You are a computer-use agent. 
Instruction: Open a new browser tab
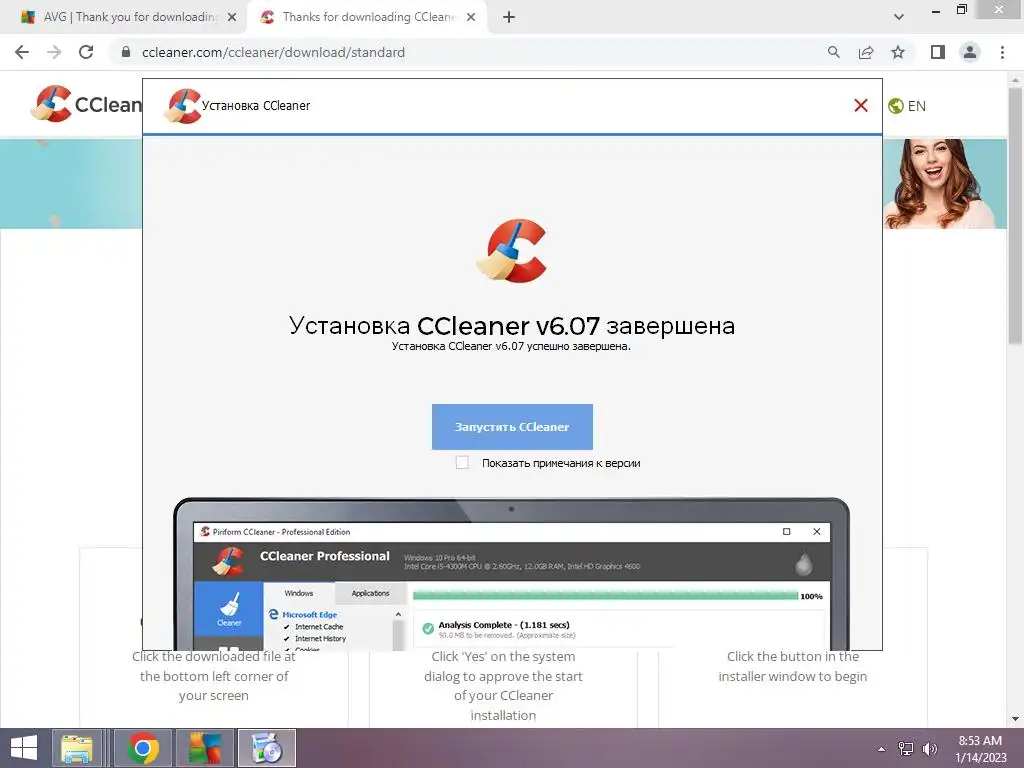[x=509, y=17]
